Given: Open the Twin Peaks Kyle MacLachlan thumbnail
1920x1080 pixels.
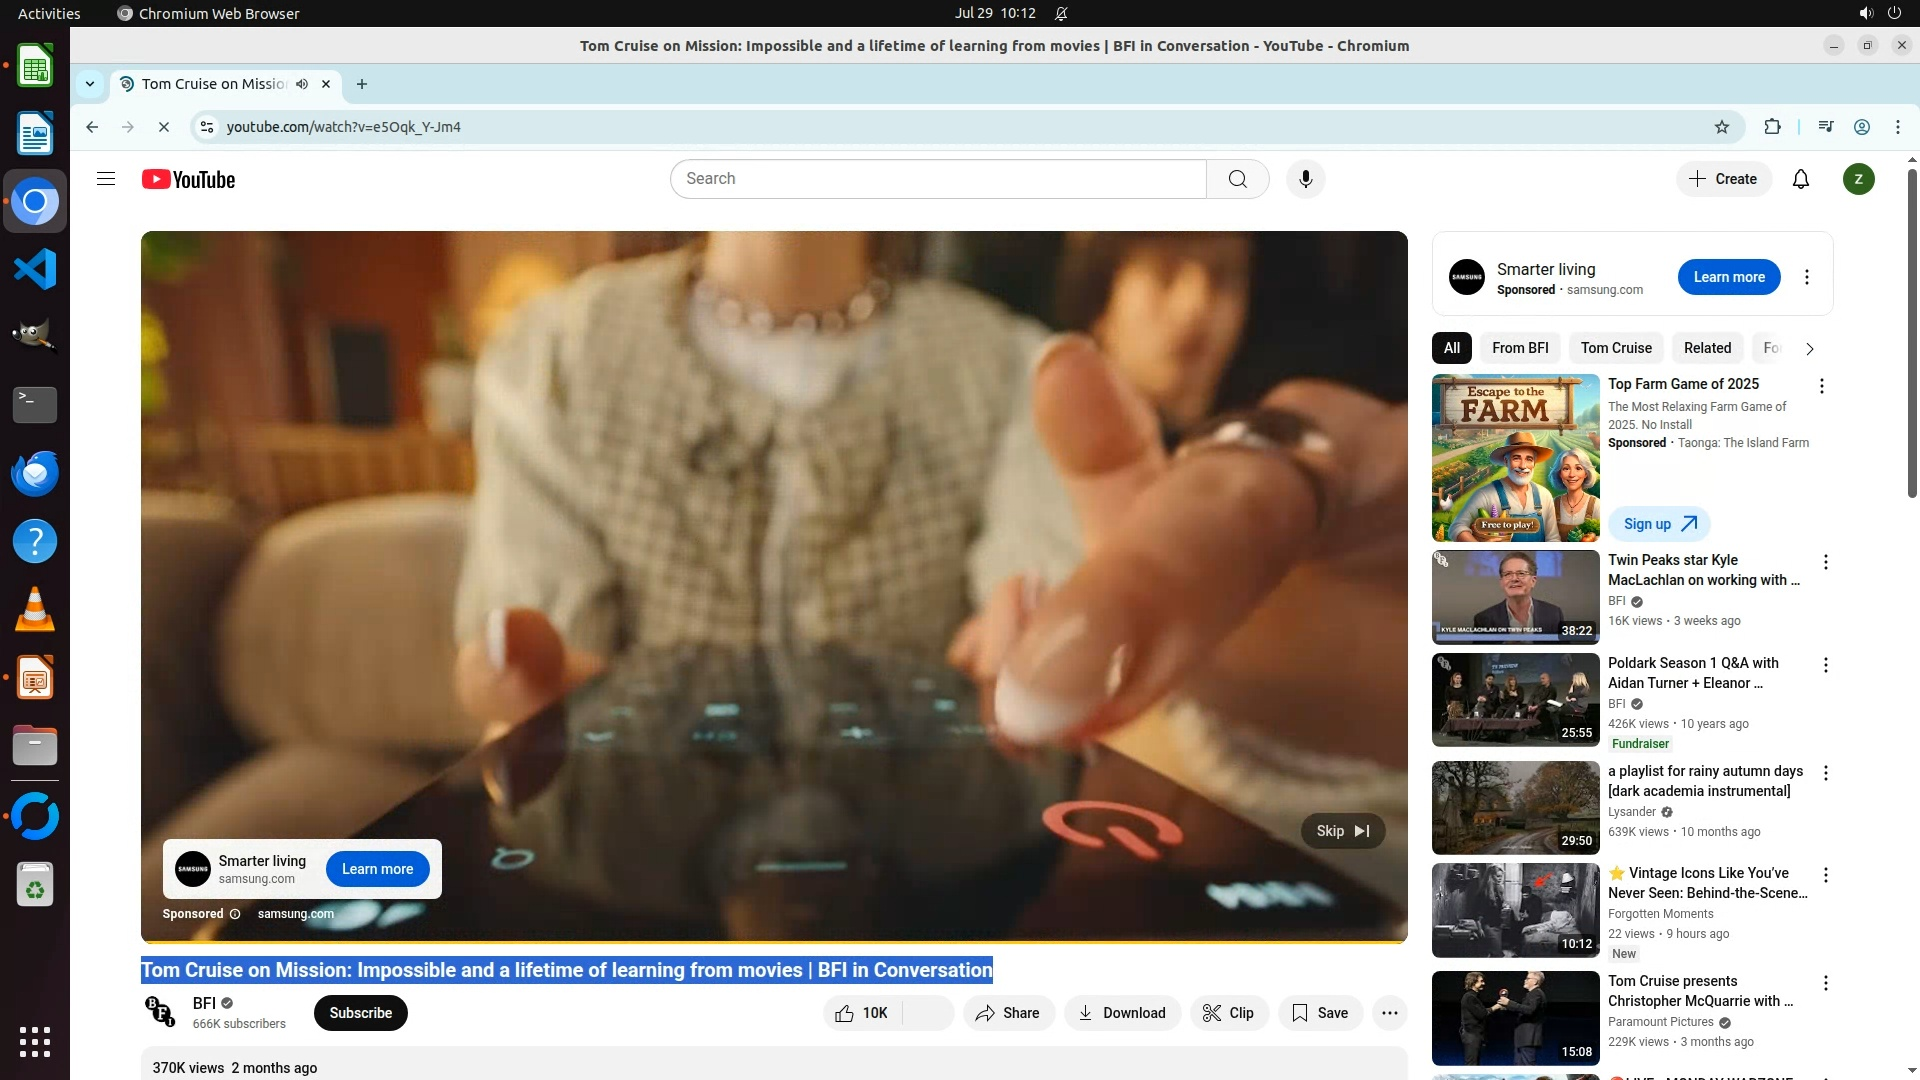Looking at the screenshot, I should (1515, 597).
